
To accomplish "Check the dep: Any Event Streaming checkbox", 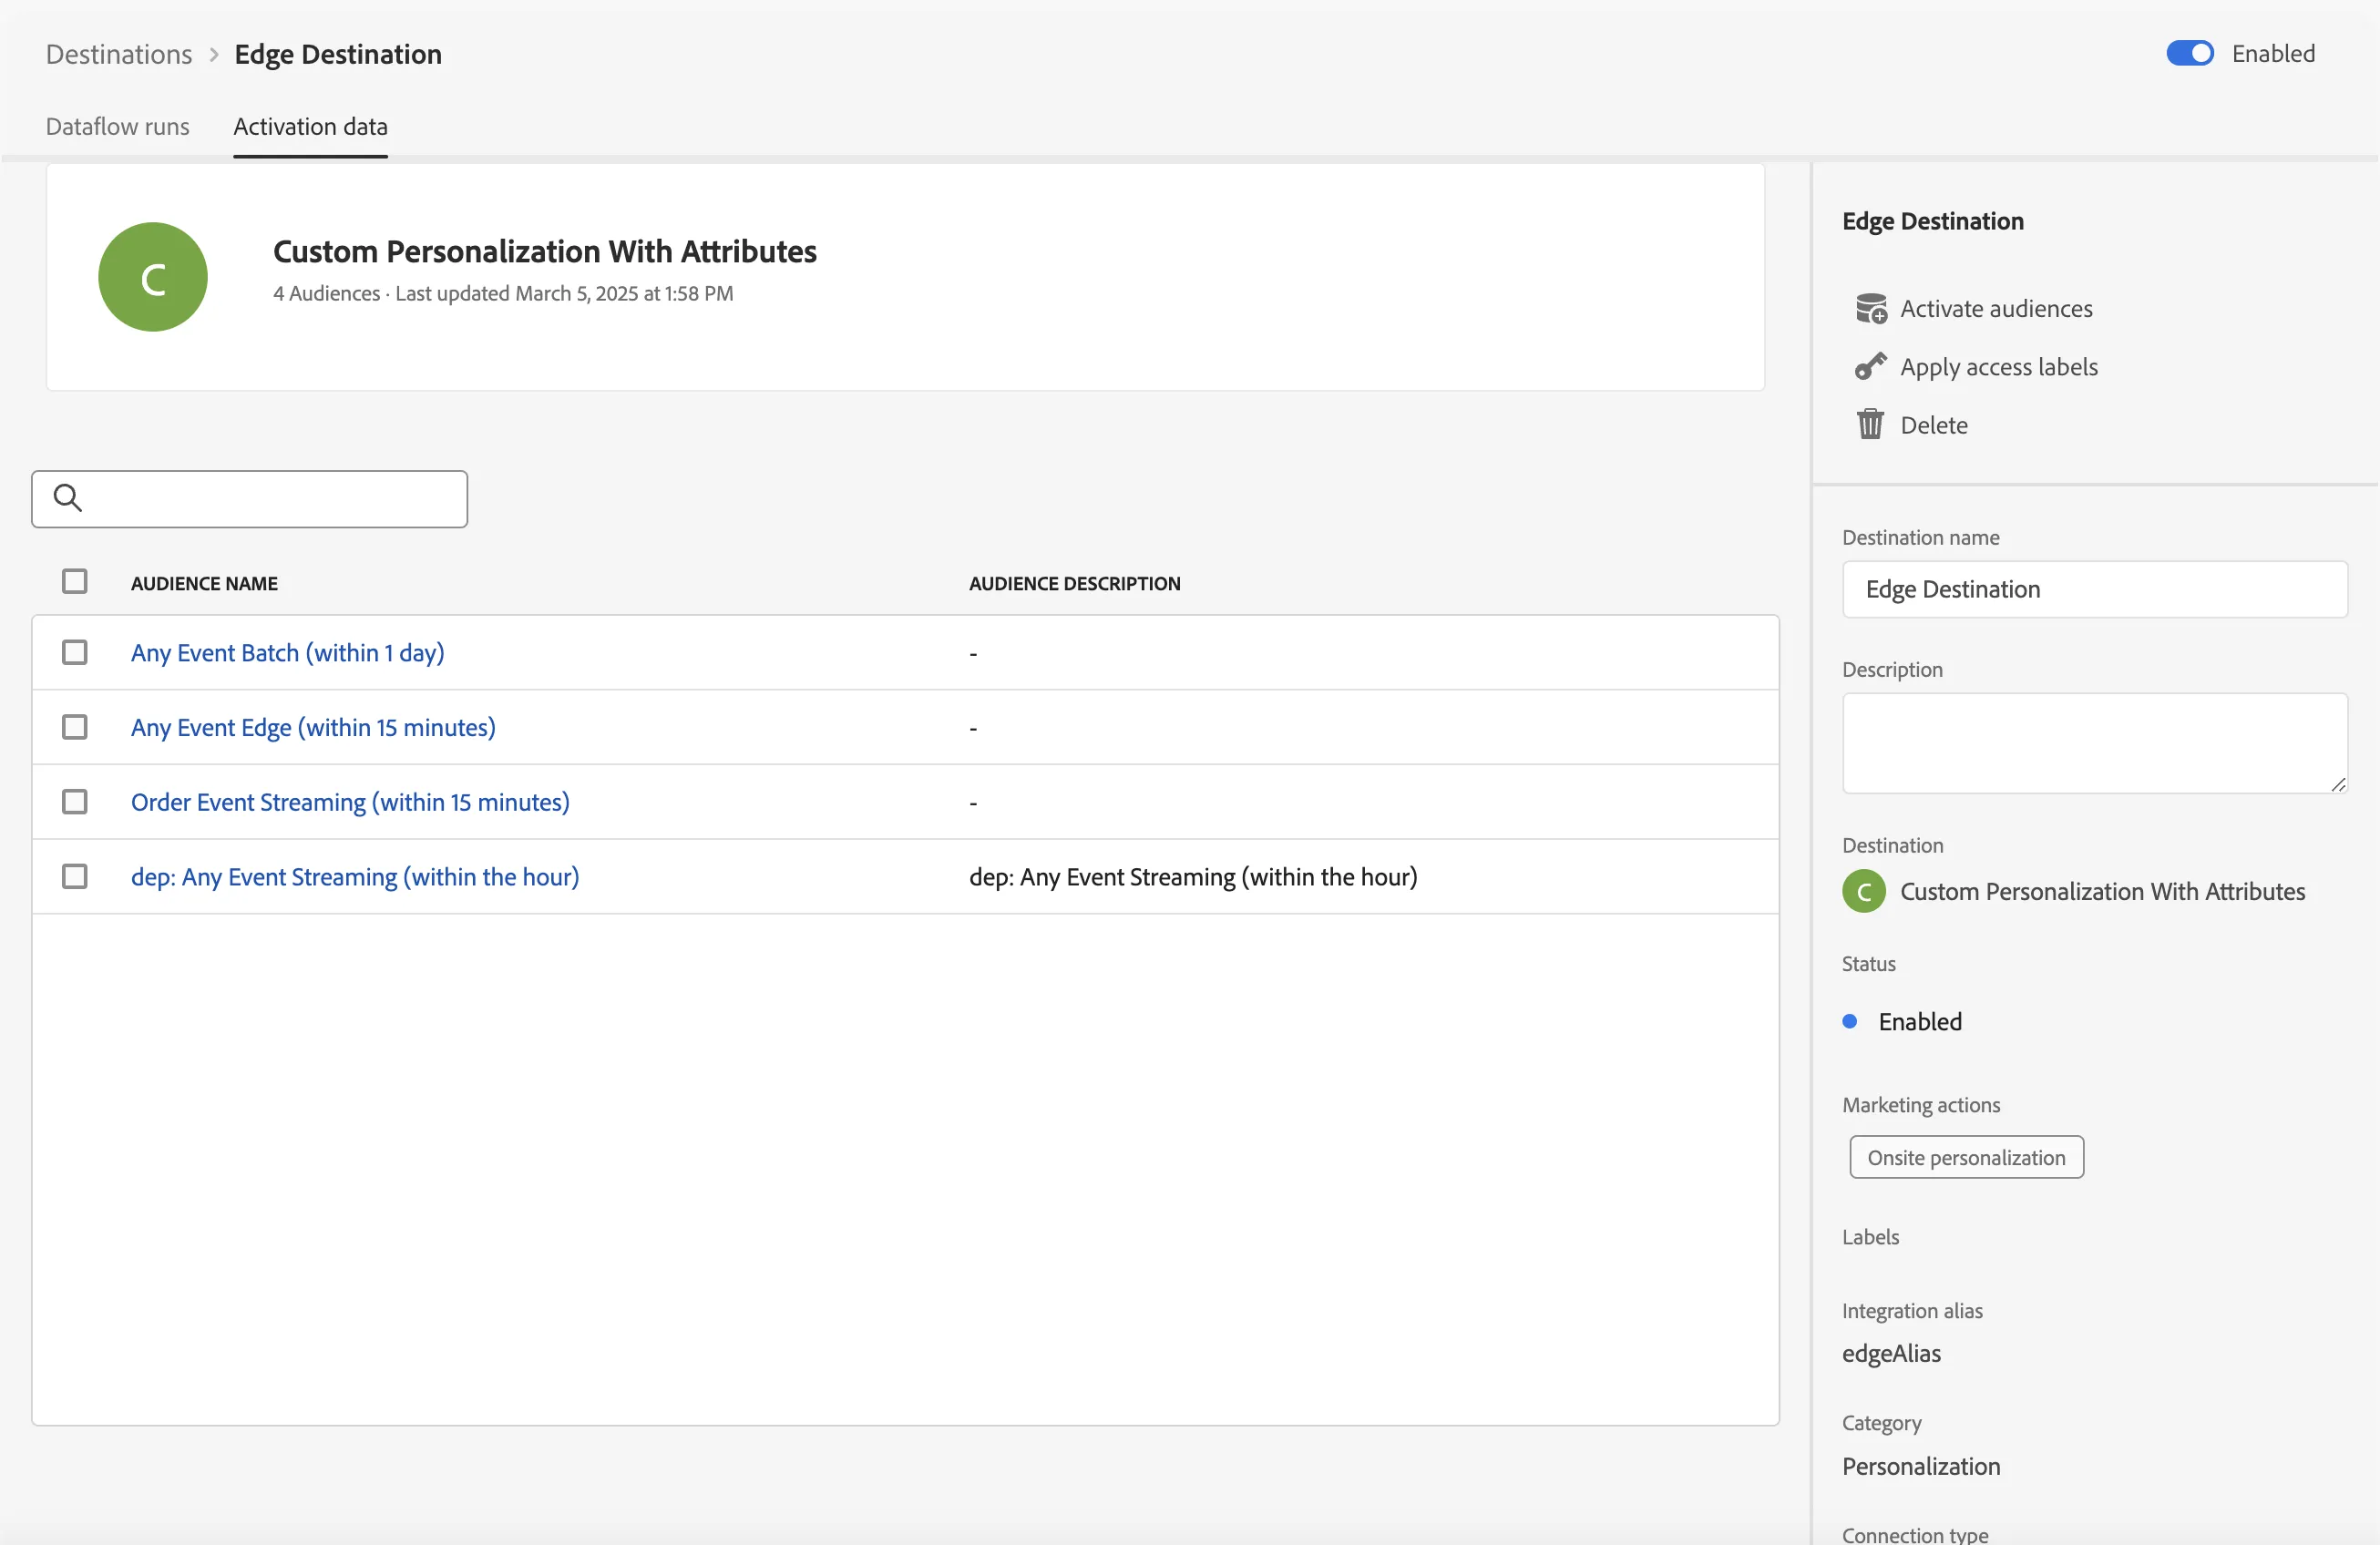I will click(75, 877).
